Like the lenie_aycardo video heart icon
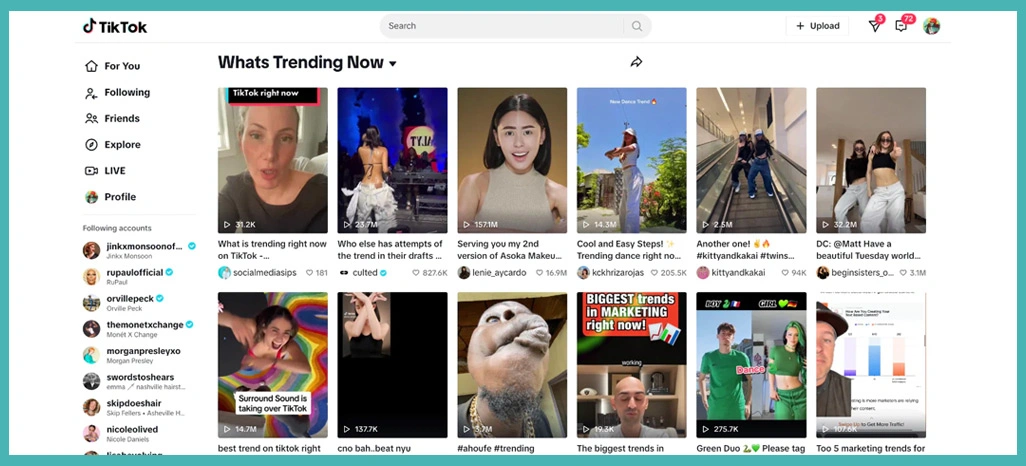Image resolution: width=1026 pixels, height=466 pixels. (539, 273)
